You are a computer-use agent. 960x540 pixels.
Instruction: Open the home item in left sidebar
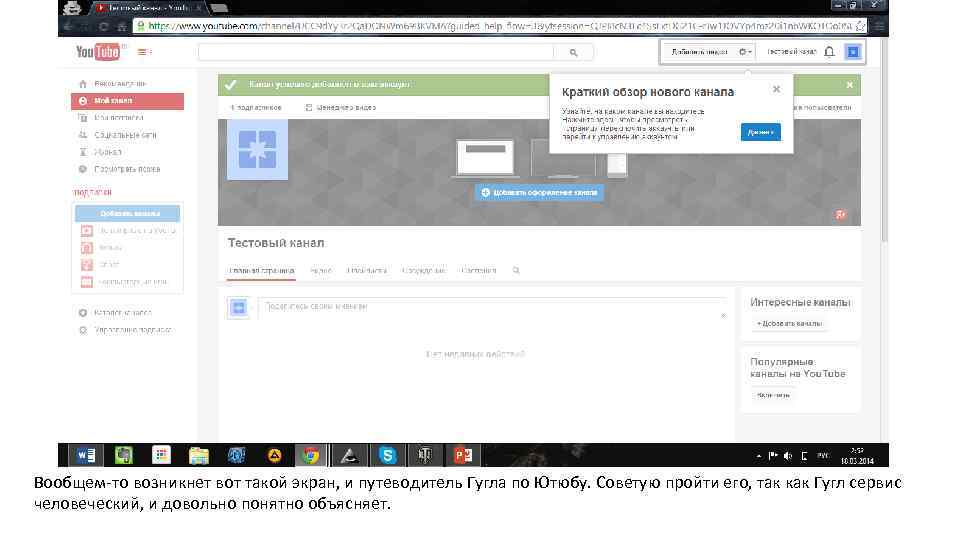(x=127, y=83)
